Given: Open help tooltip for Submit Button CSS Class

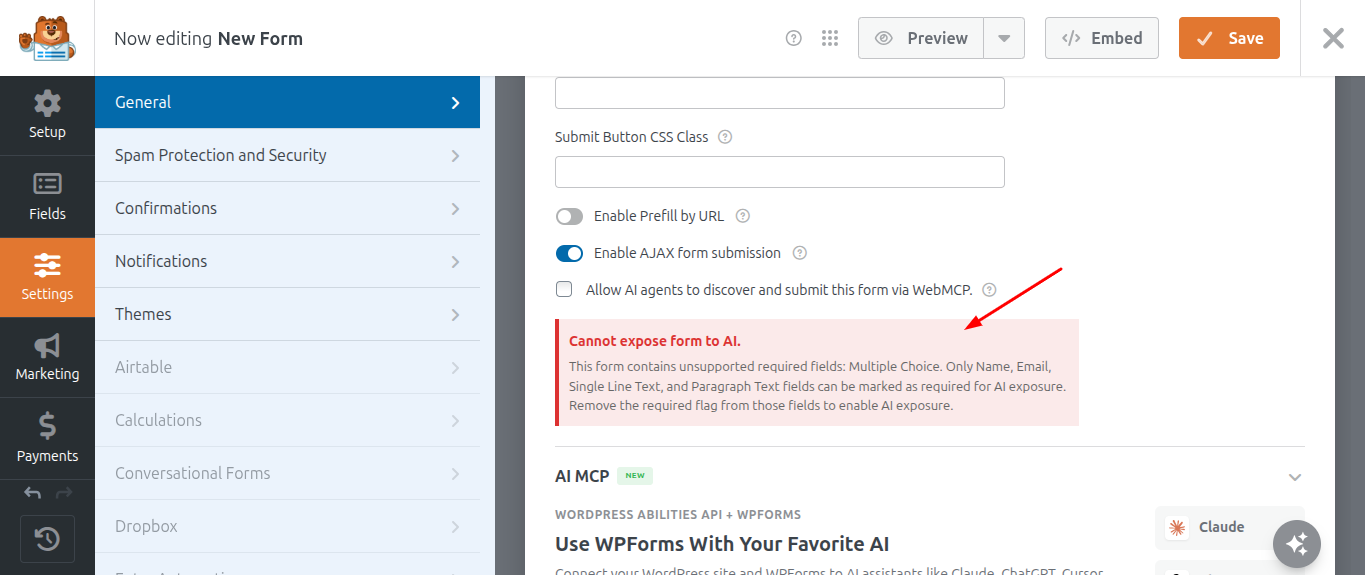Looking at the screenshot, I should (725, 137).
